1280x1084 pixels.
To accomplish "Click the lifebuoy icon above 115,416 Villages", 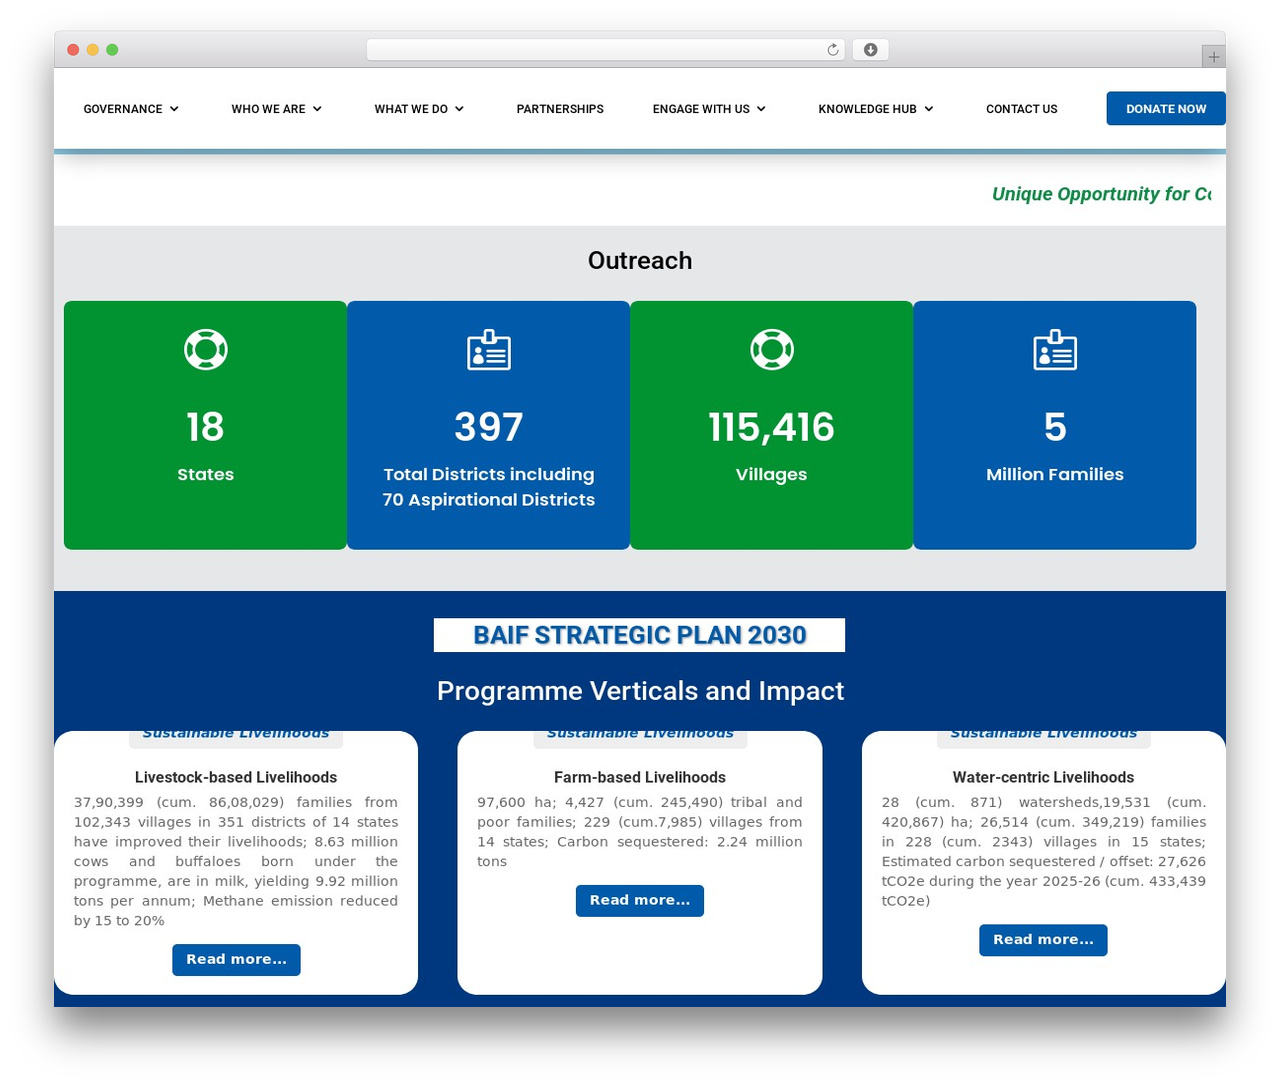I will 772,349.
